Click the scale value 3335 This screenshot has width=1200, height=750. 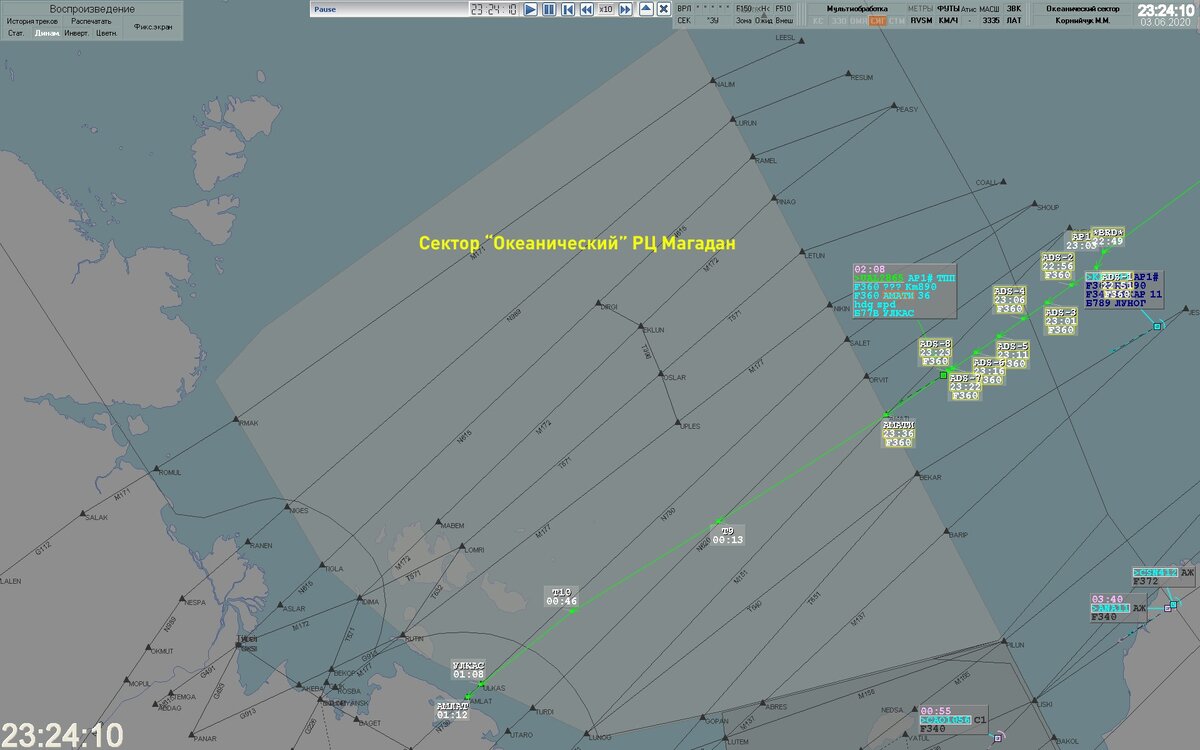(x=990, y=20)
